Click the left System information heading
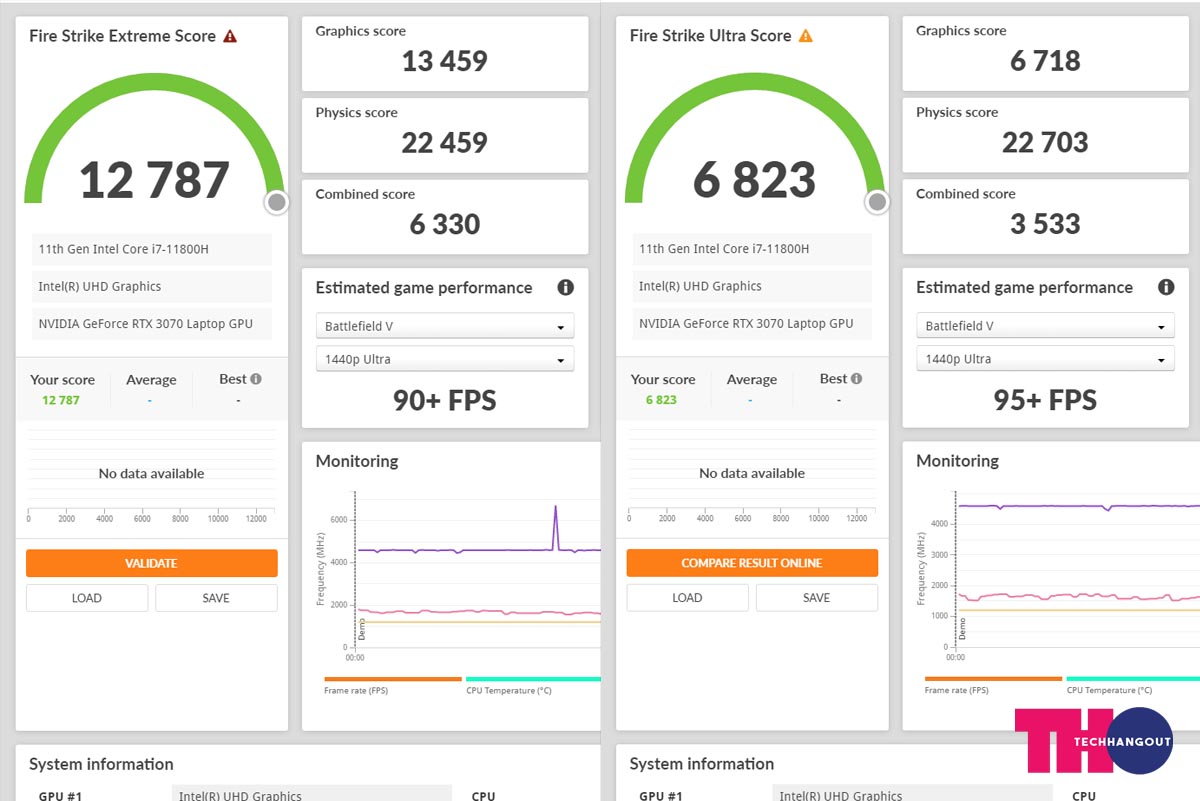Screen dimensions: 1200x801 (101, 764)
